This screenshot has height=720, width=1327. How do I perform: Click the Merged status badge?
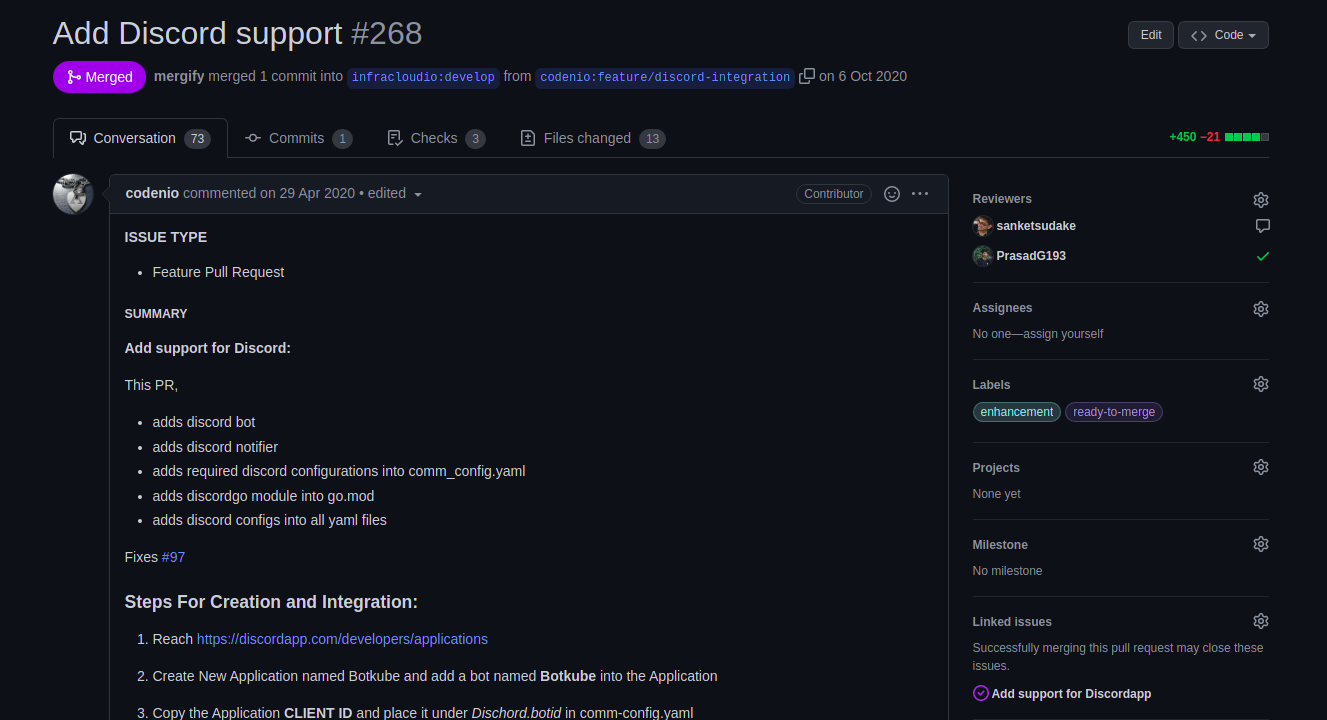(x=99, y=77)
